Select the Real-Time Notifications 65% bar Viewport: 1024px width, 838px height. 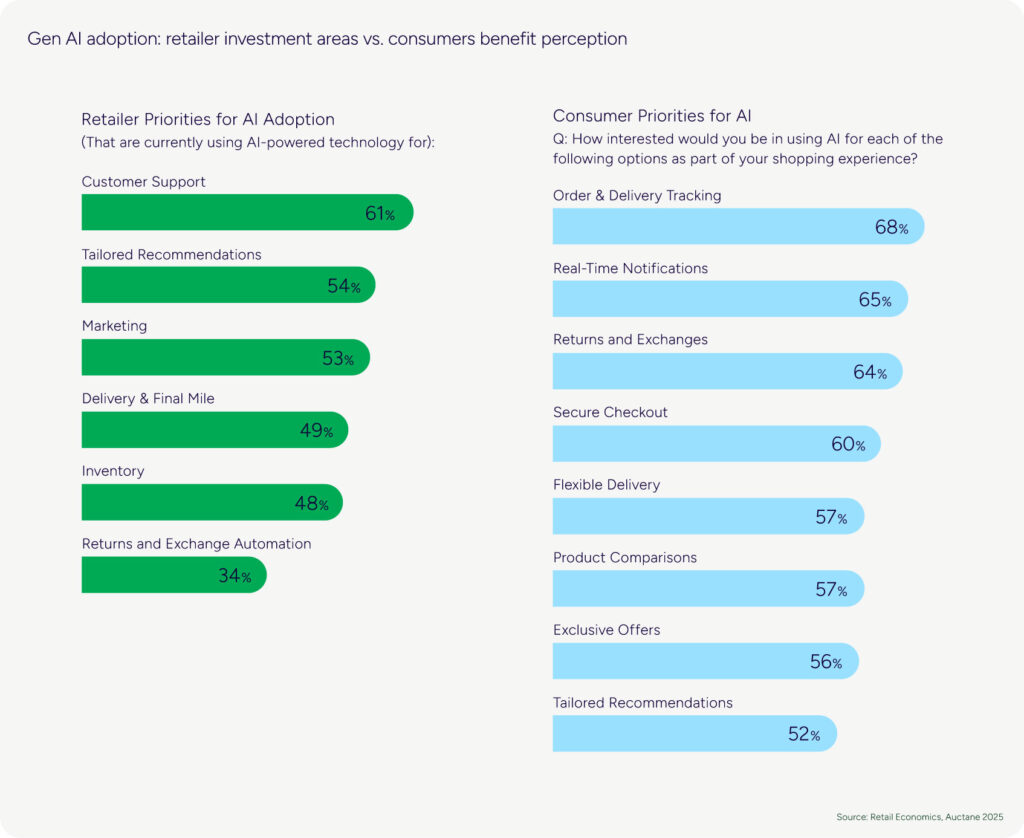[x=730, y=299]
